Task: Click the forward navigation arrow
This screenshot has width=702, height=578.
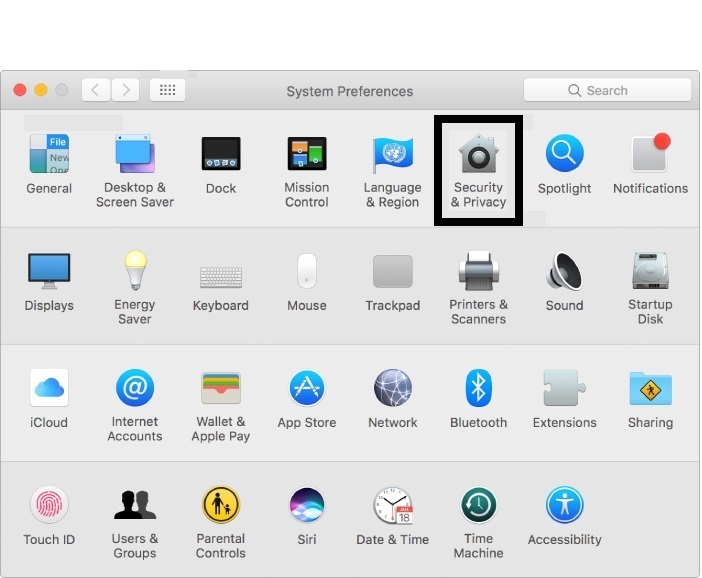Action: pos(125,90)
